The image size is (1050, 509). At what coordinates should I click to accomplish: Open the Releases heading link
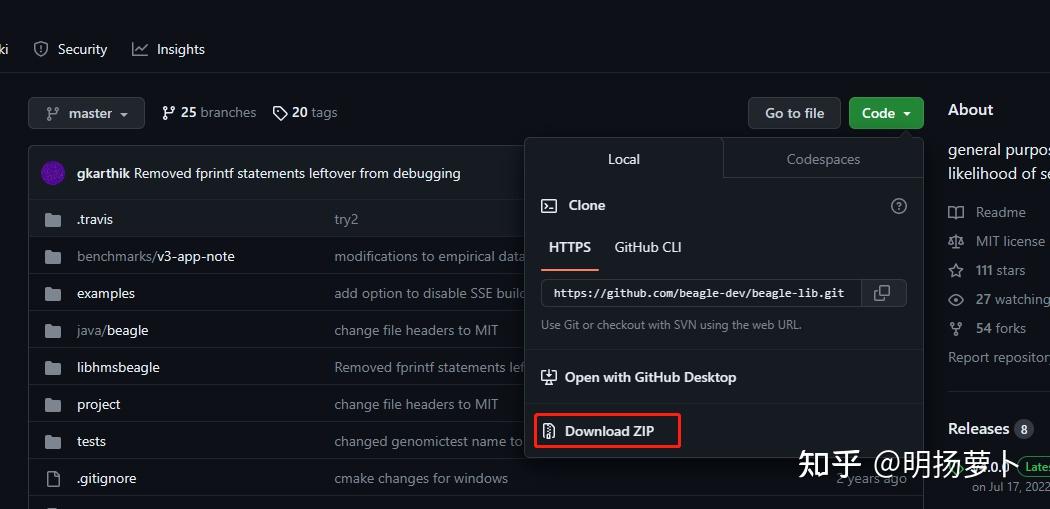(978, 429)
